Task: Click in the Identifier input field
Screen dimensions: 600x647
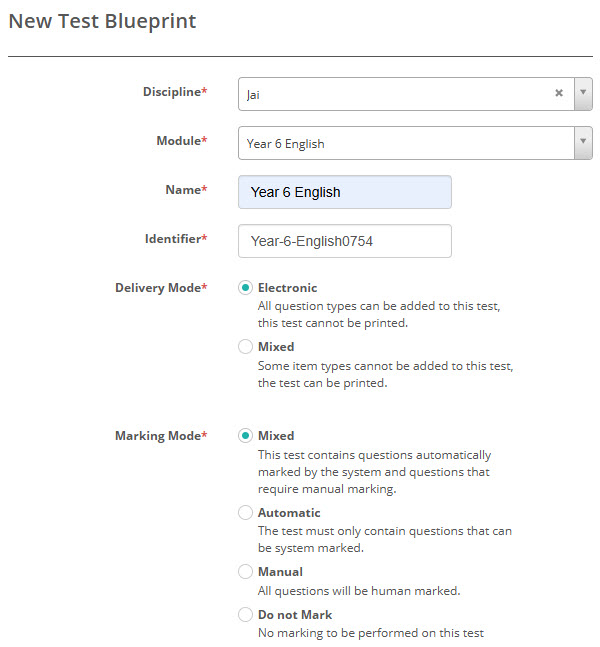Action: click(344, 241)
